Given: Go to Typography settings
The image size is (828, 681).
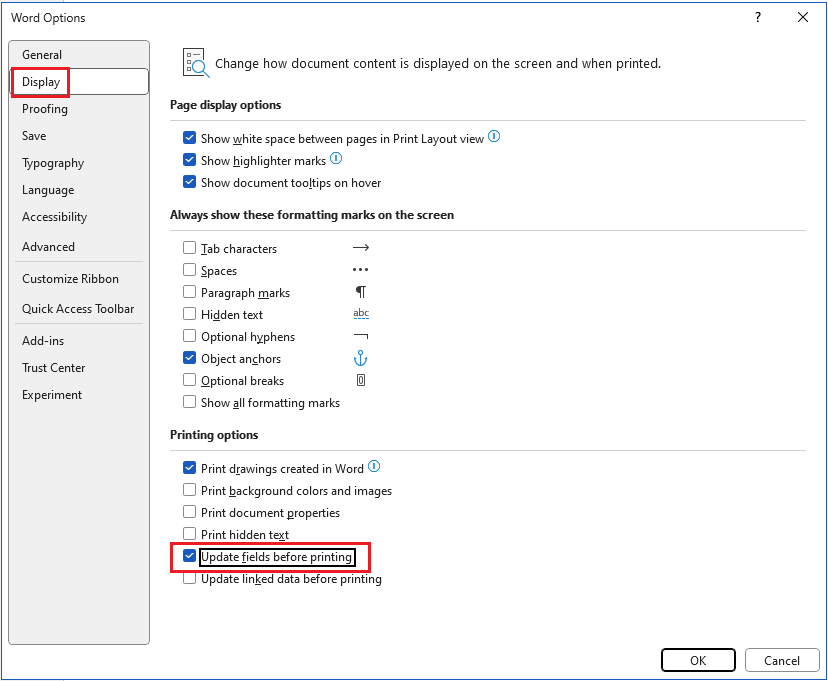Looking at the screenshot, I should [x=79, y=163].
